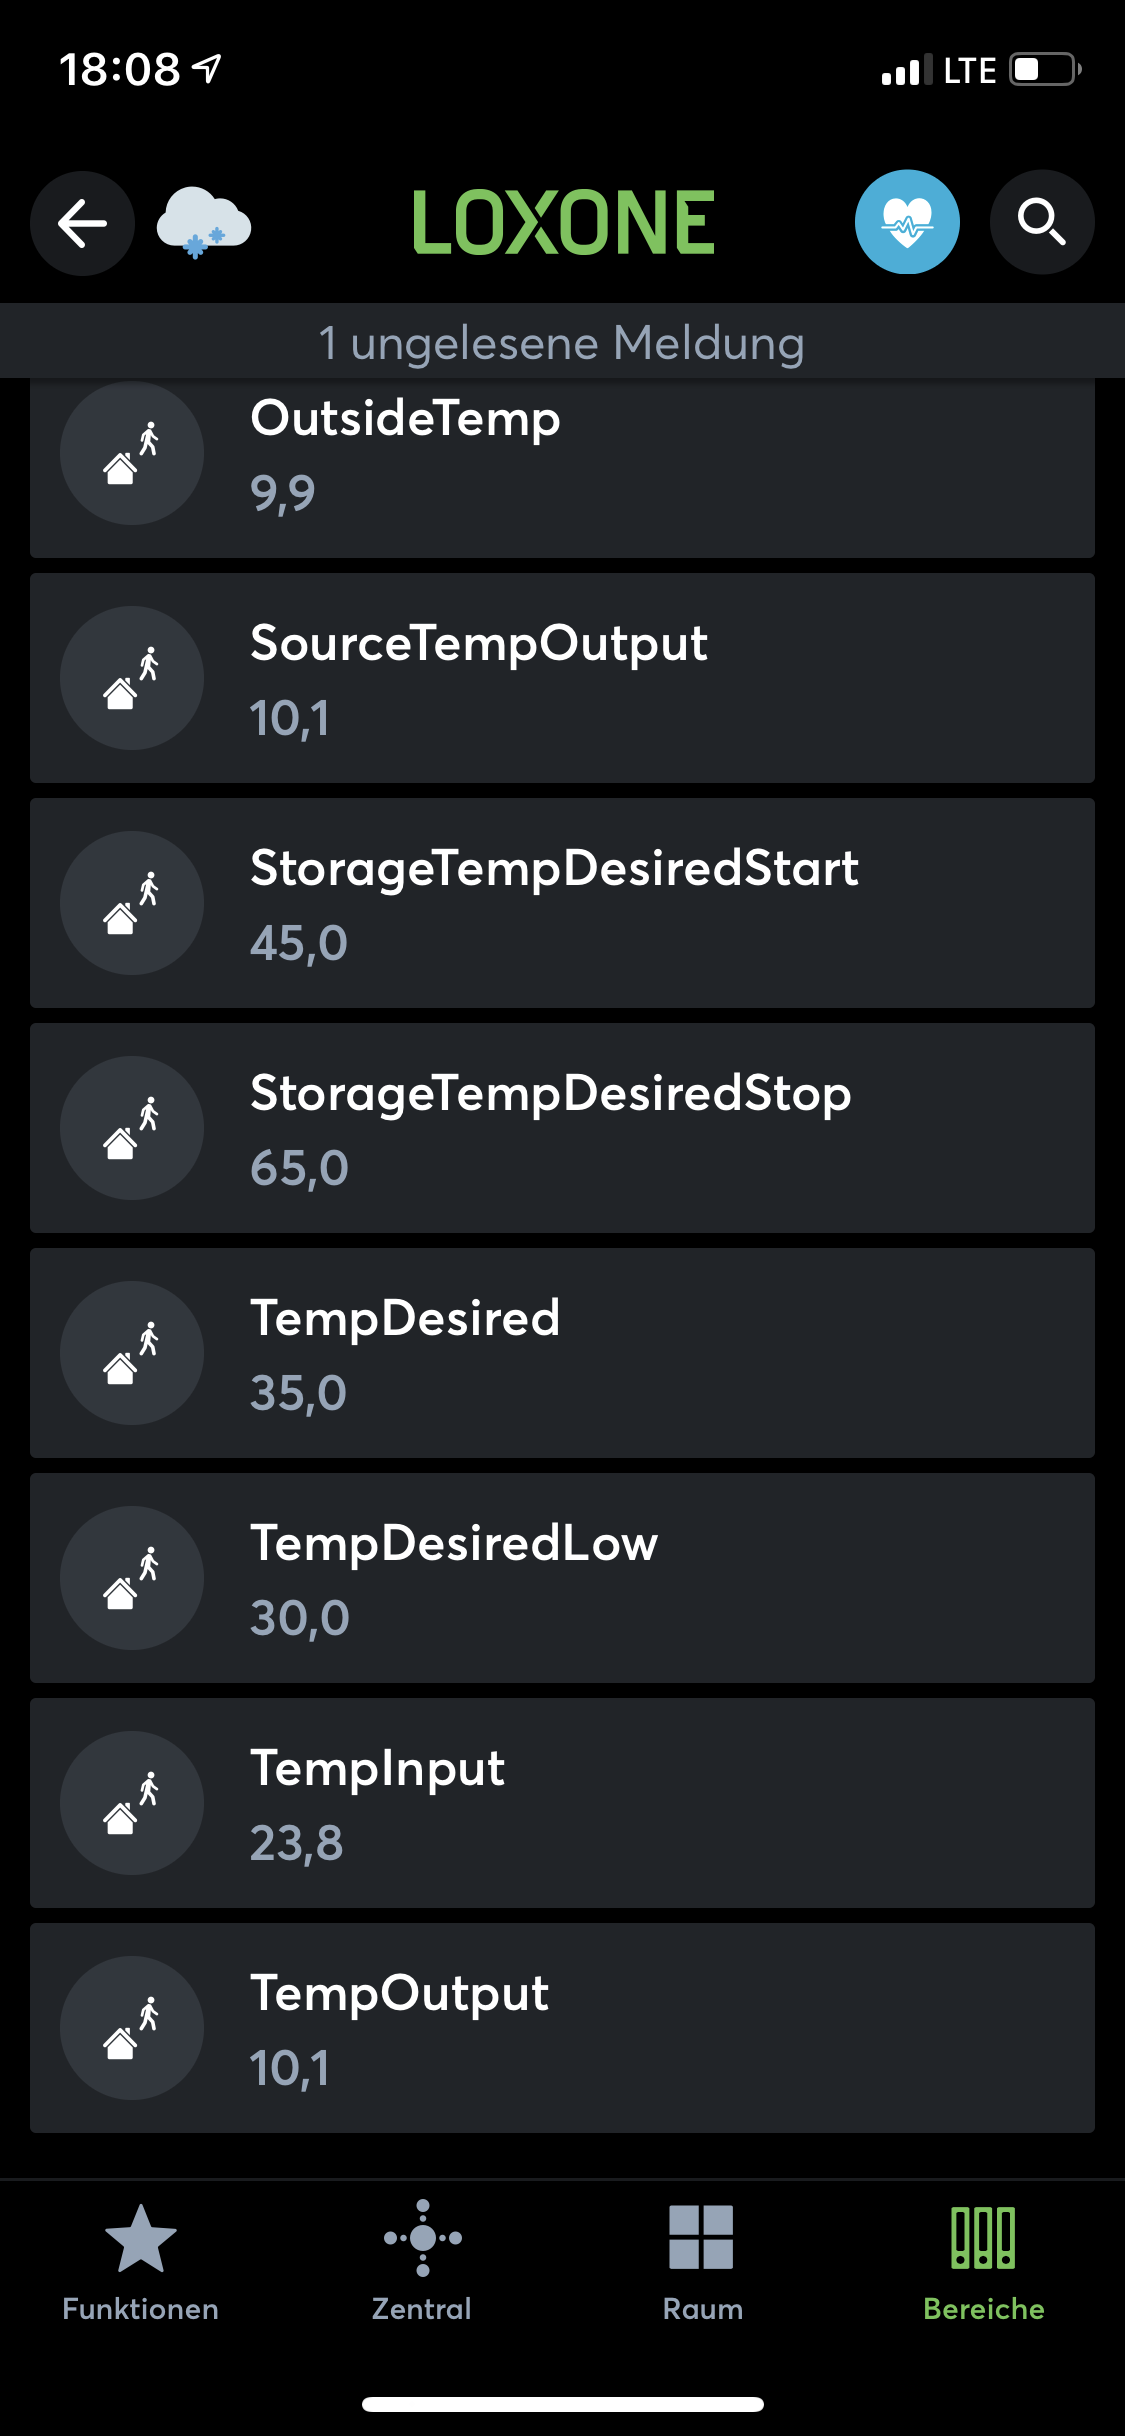Tap the LOXONE logo

tap(563, 222)
